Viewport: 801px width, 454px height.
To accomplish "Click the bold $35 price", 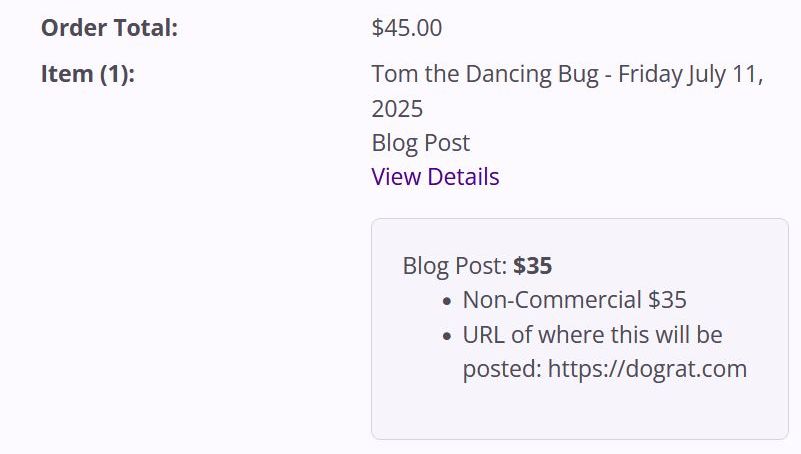I will (533, 266).
